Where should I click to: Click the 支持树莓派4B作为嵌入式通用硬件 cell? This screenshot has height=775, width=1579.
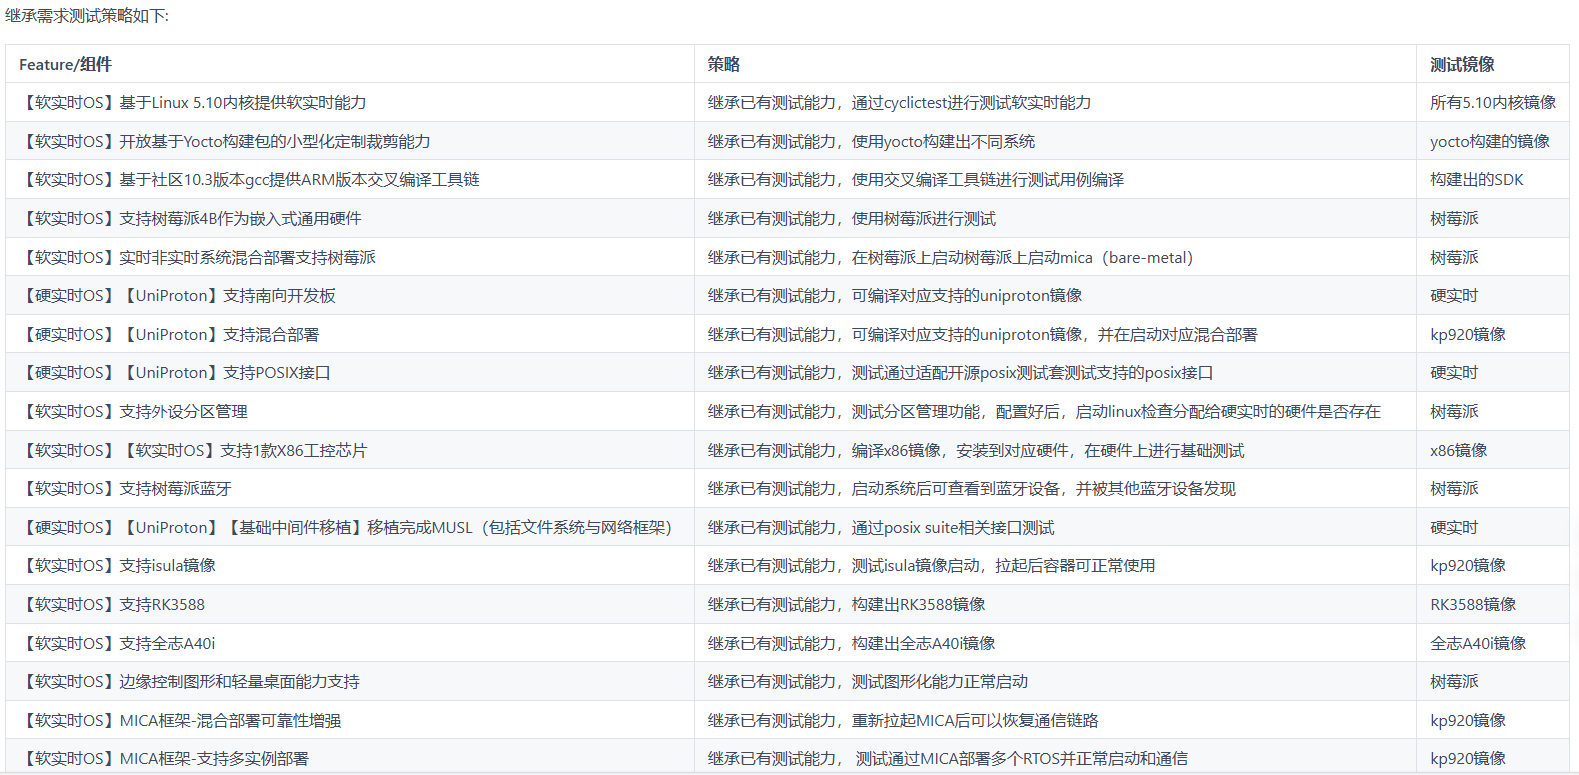(191, 219)
